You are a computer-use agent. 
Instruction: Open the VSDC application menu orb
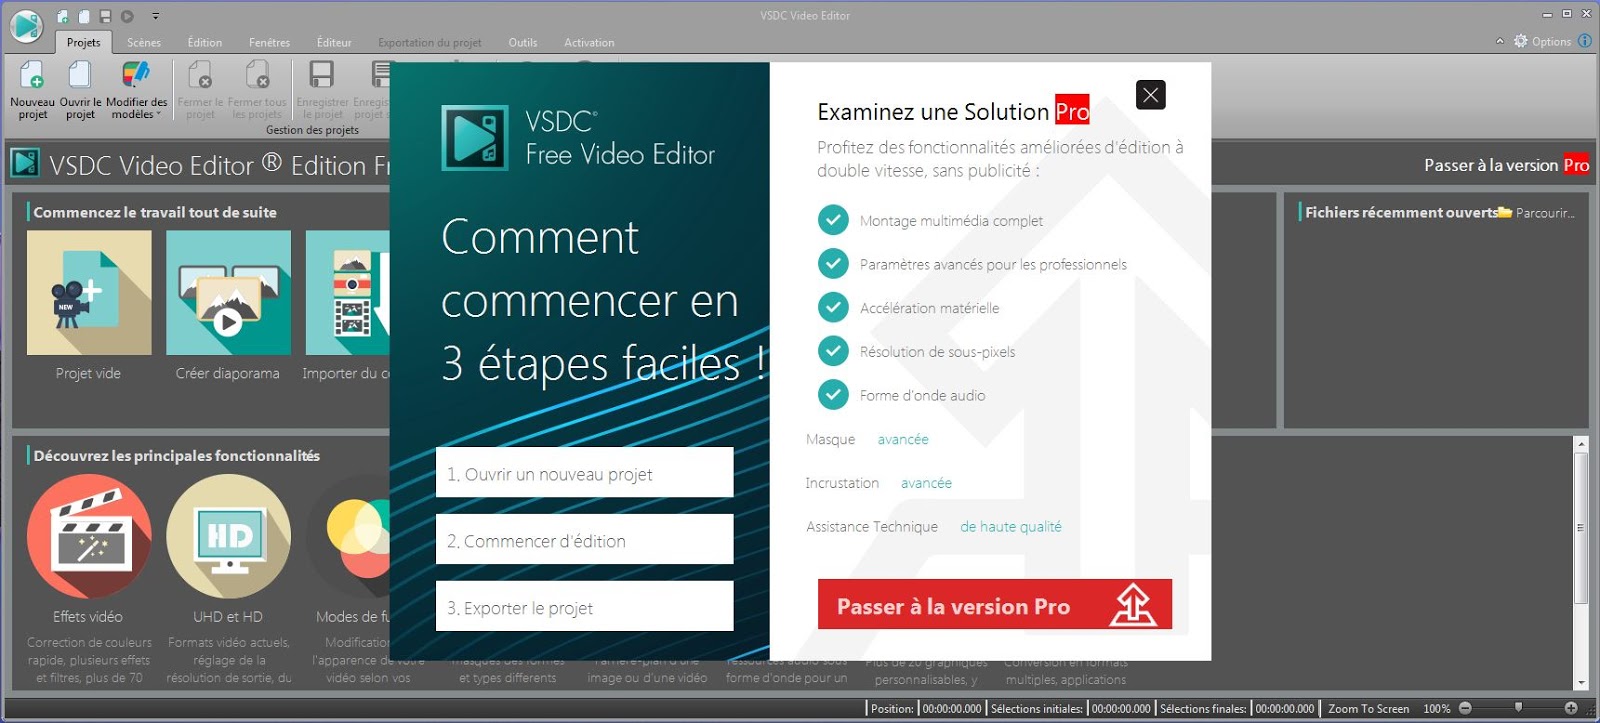tap(27, 26)
